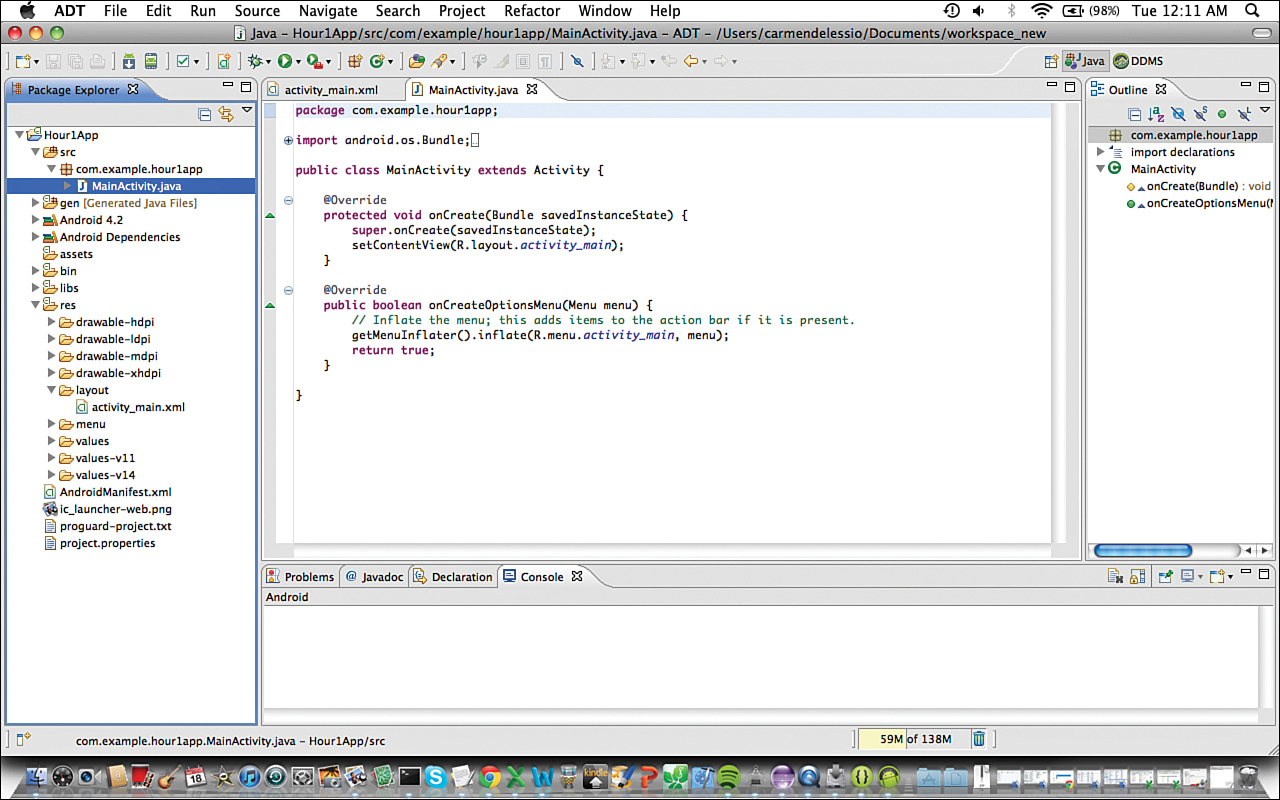Screen dimensions: 1280x800
Task: Switch to the Problems tab
Action: pyautogui.click(x=300, y=577)
